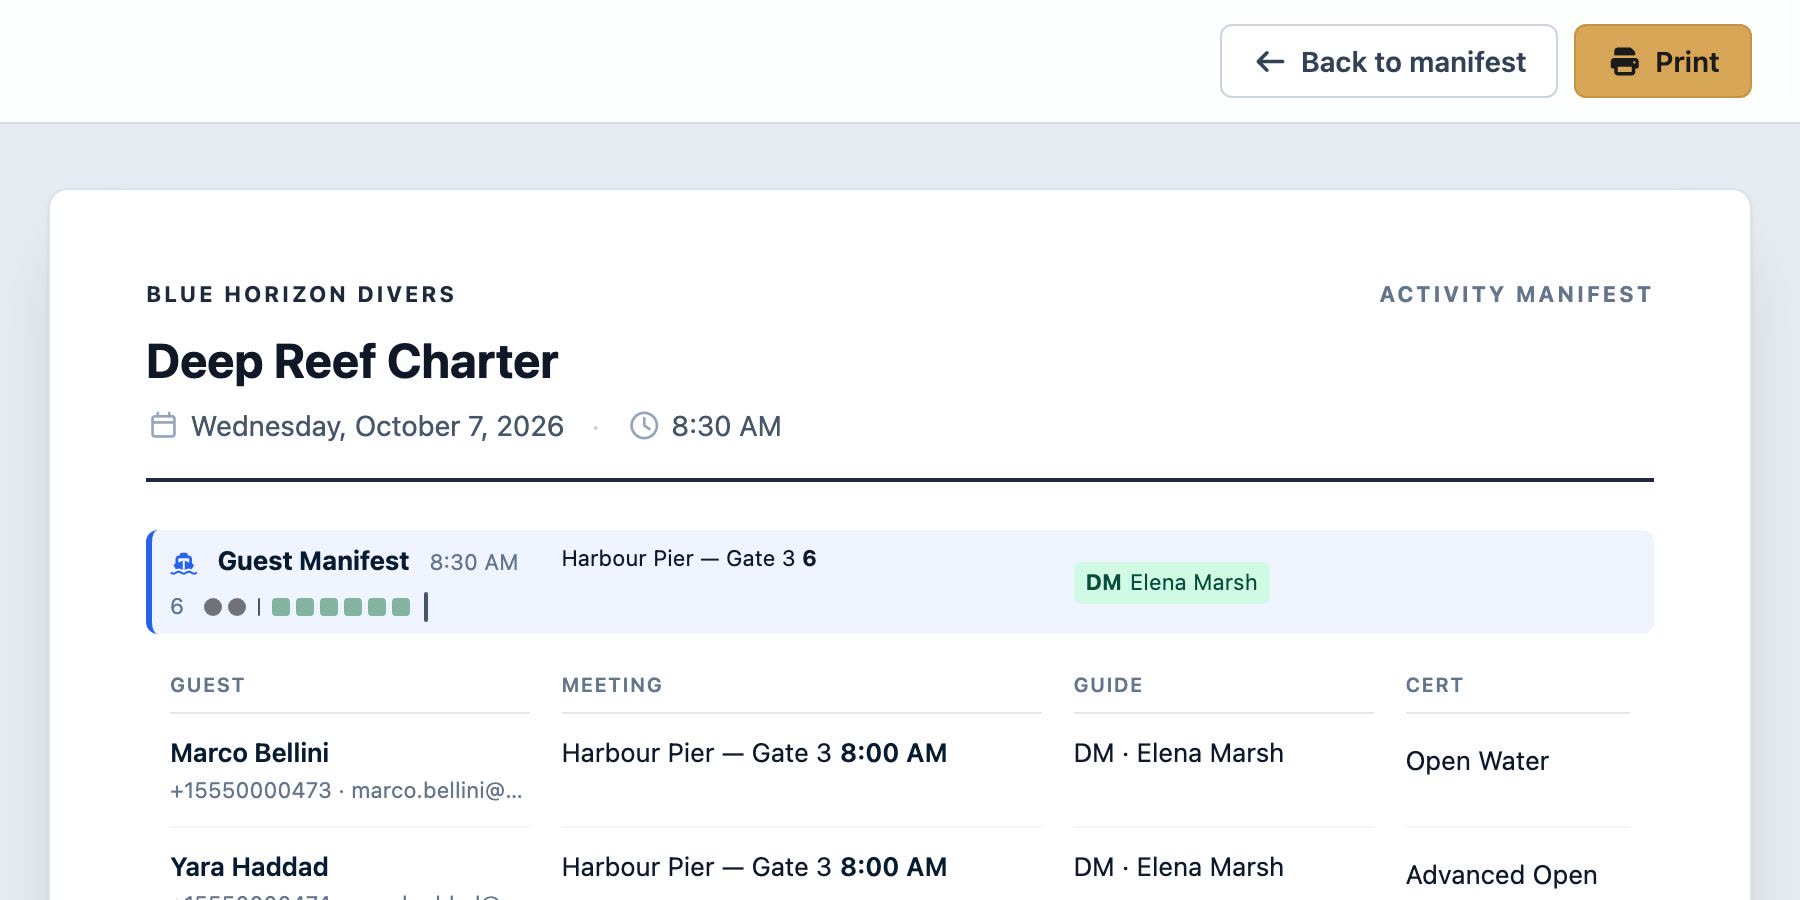Viewport: 1800px width, 900px height.
Task: Click Marco Bellini's phone and email line
Action: 346,791
